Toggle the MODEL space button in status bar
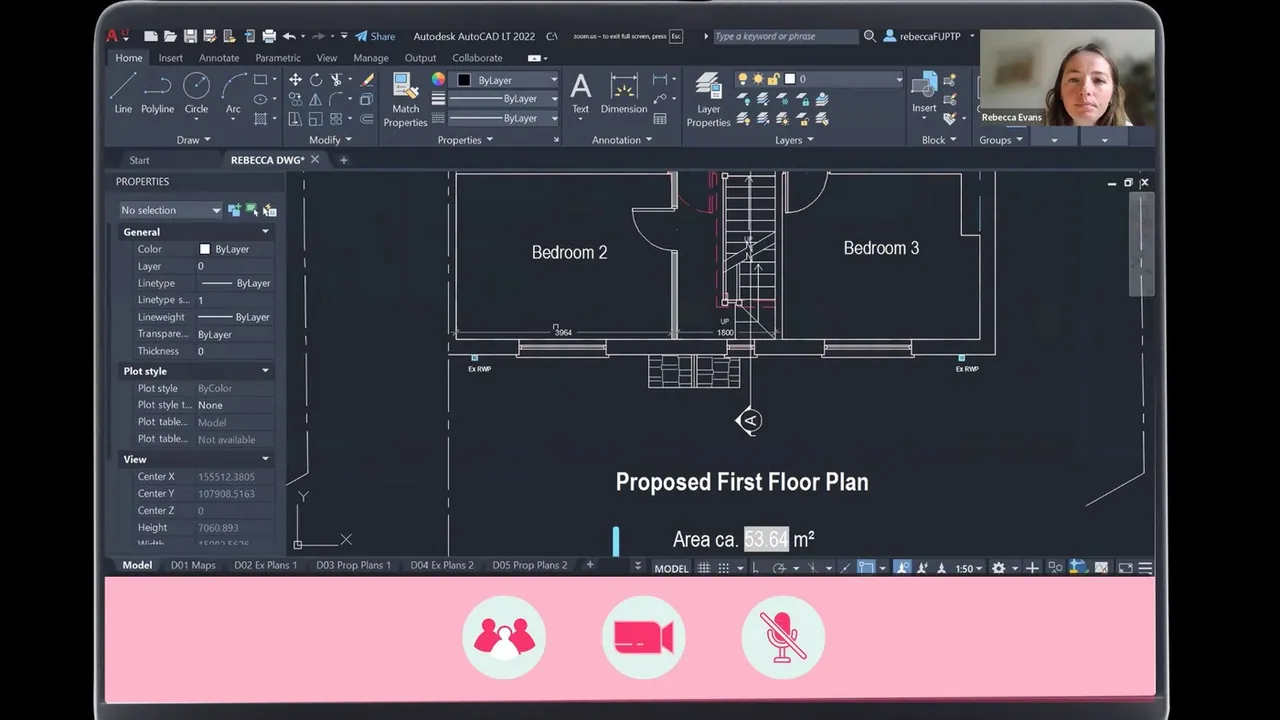Screen dimensions: 1280x720 coord(671,568)
